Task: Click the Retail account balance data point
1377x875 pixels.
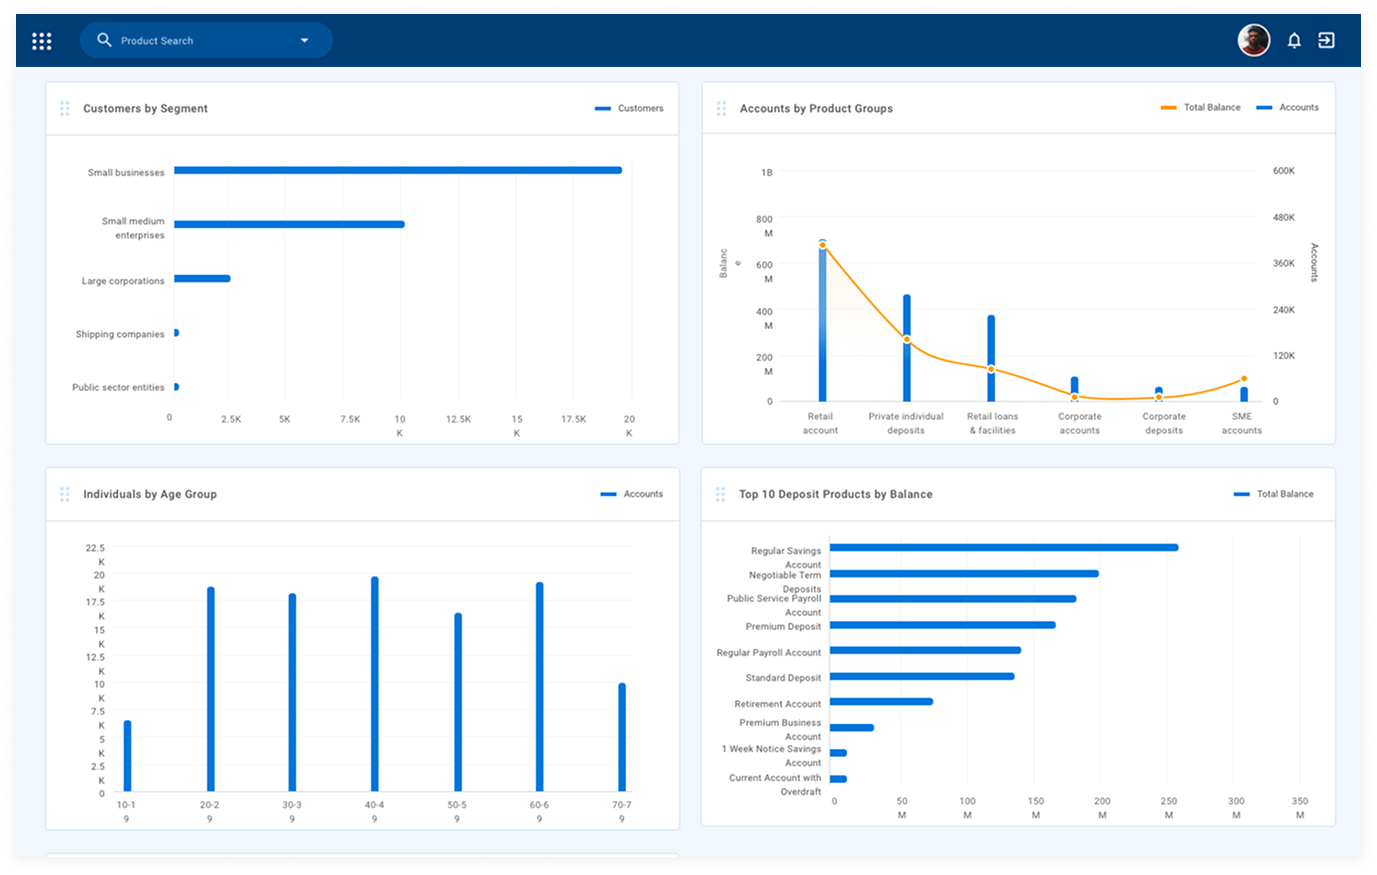Action: coord(822,245)
